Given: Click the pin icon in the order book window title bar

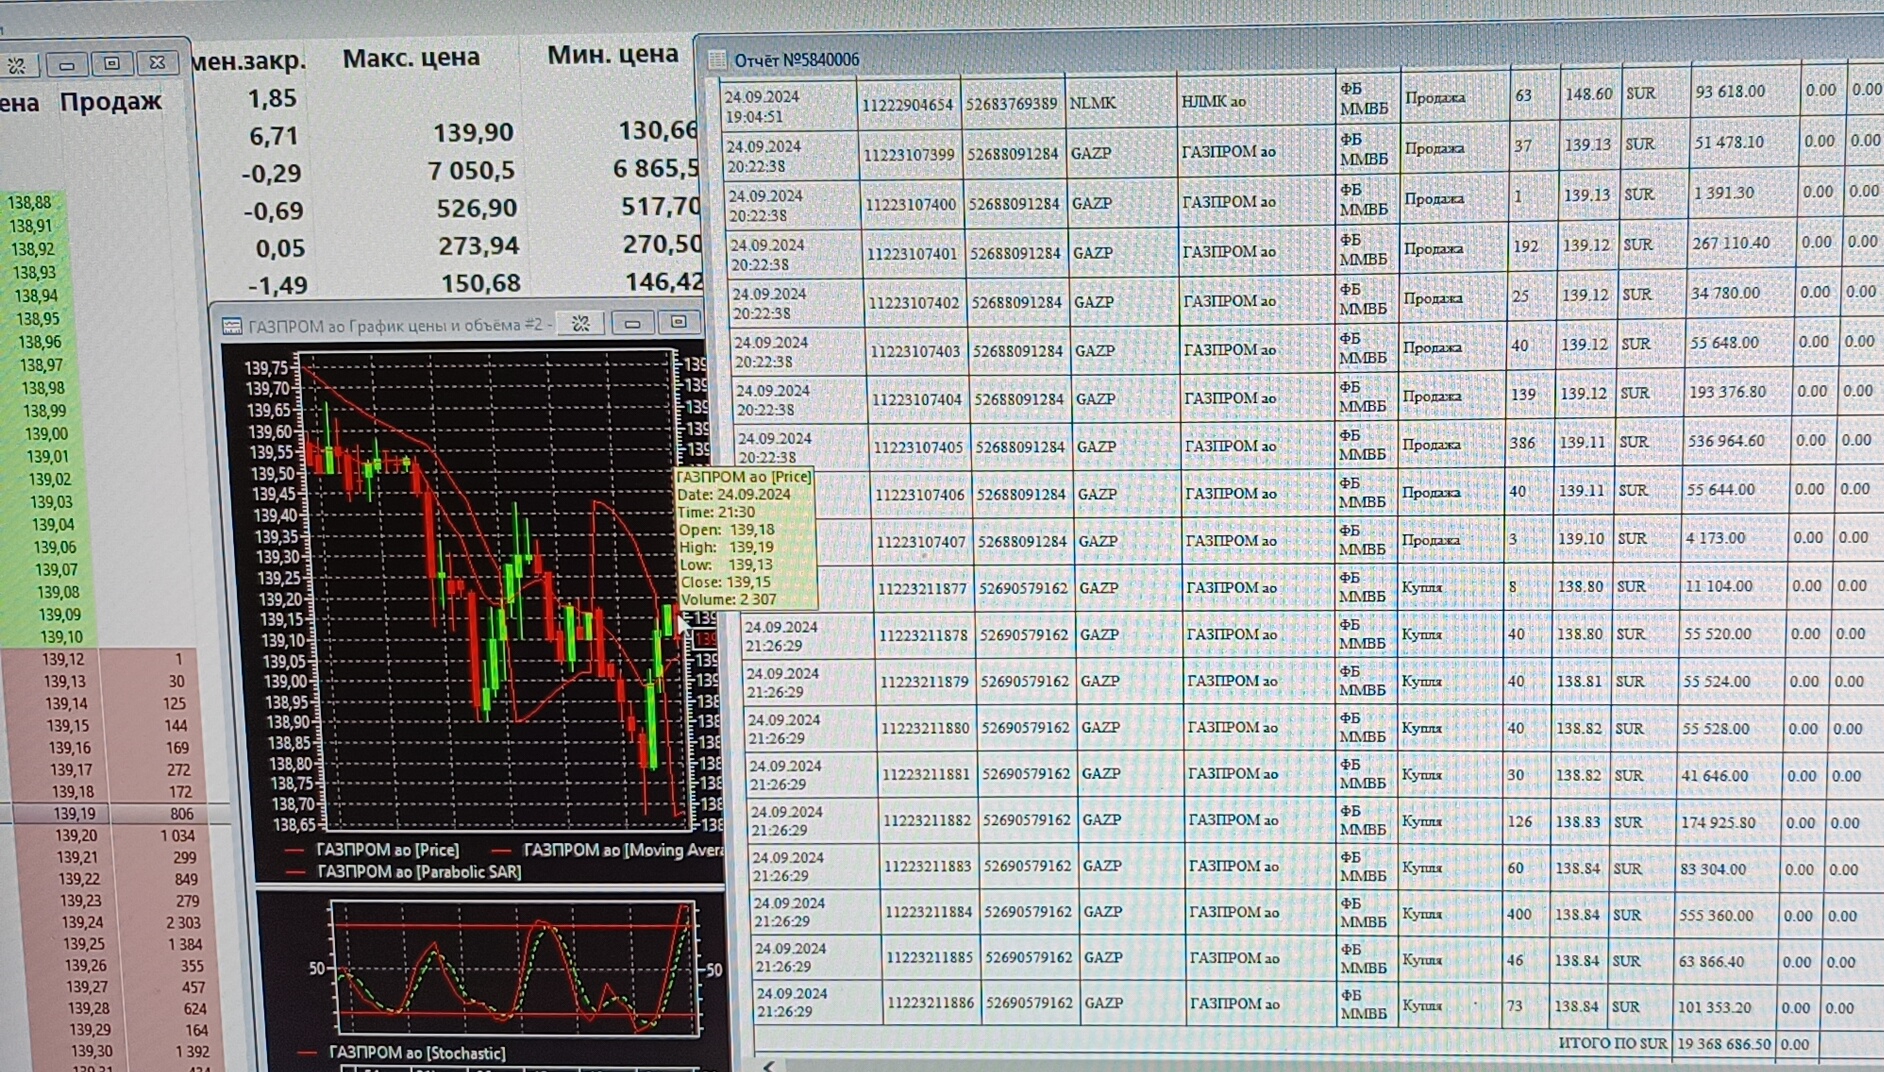Looking at the screenshot, I should pos(17,66).
